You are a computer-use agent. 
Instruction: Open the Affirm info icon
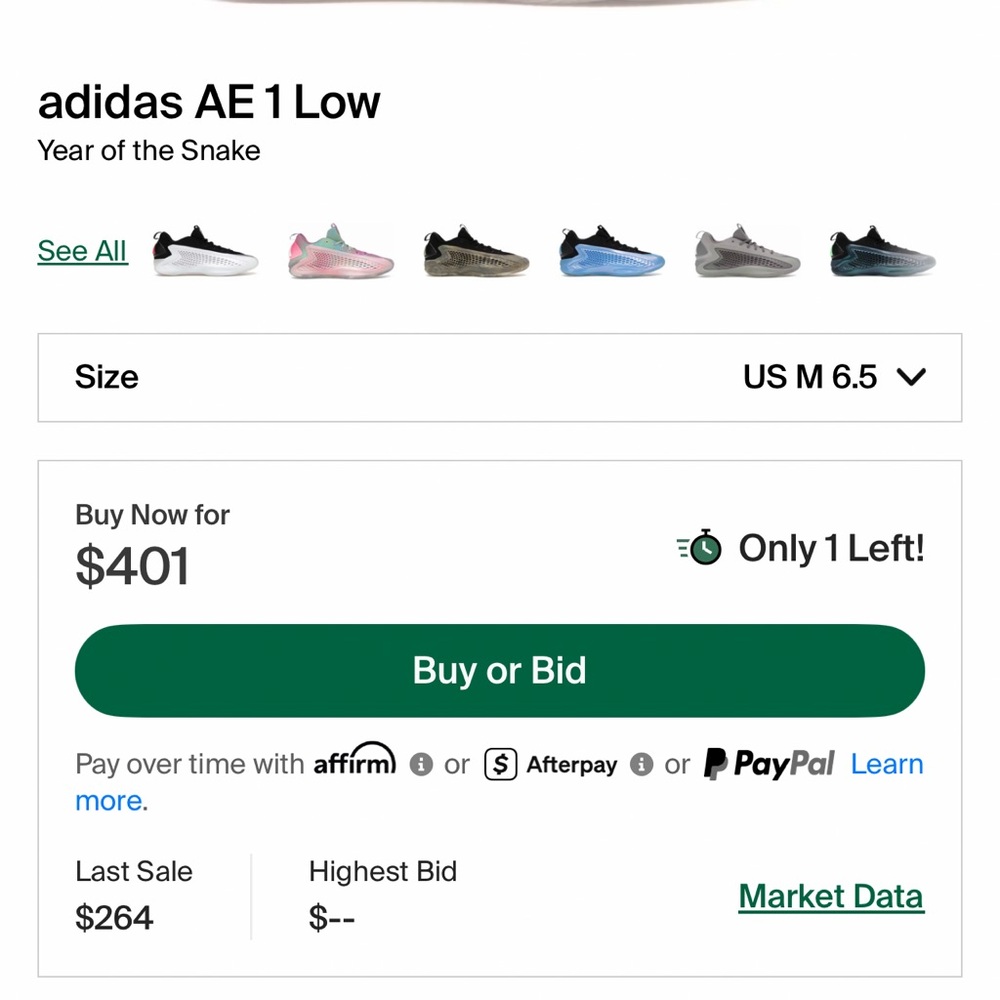click(422, 765)
